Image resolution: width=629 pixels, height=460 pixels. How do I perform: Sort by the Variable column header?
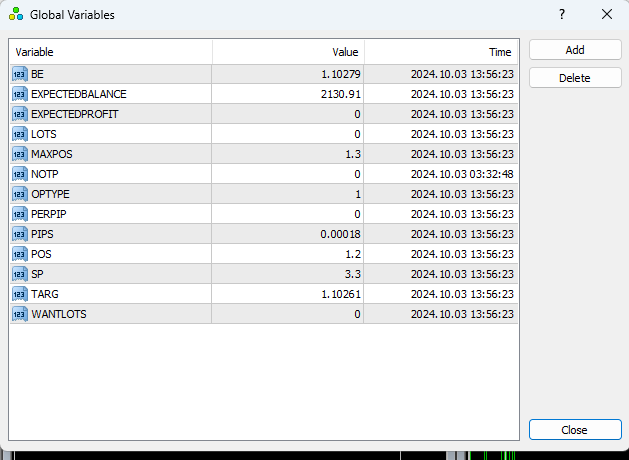point(111,52)
